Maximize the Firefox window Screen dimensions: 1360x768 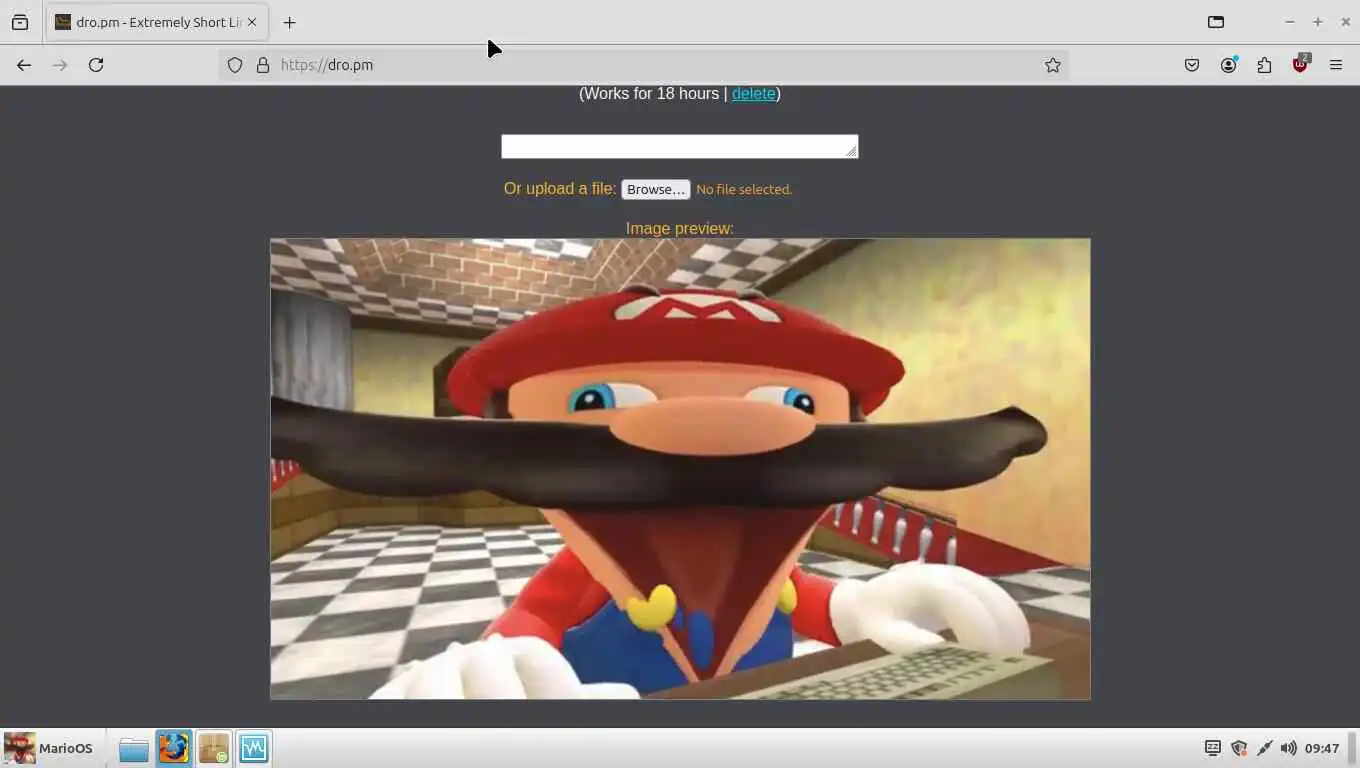point(1318,22)
